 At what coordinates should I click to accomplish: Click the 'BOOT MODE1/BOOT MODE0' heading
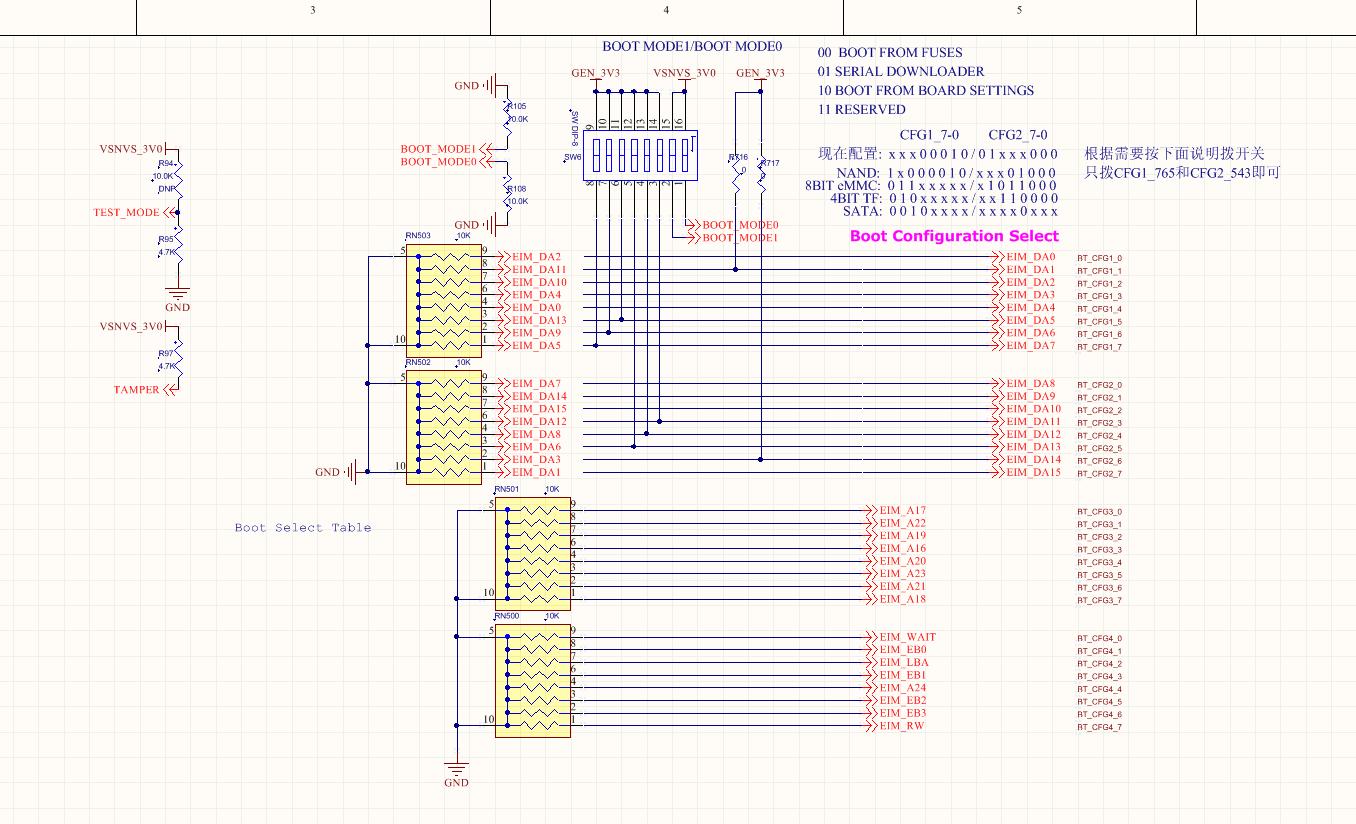pyautogui.click(x=692, y=46)
